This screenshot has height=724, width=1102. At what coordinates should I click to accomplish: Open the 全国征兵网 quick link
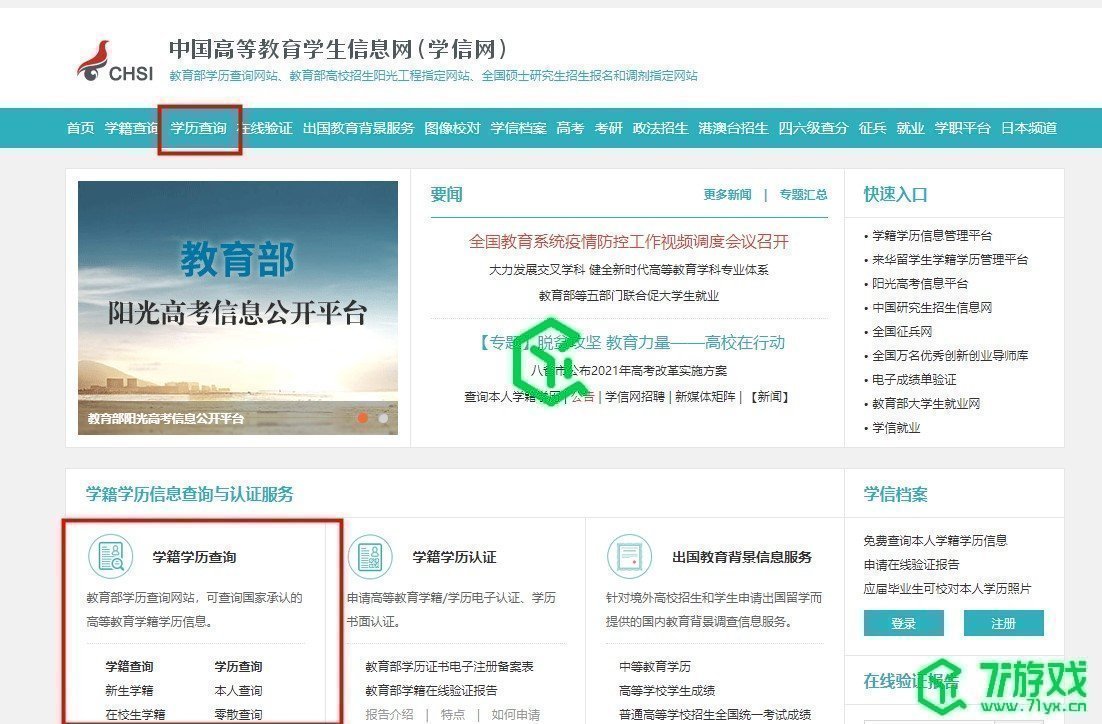click(x=903, y=331)
